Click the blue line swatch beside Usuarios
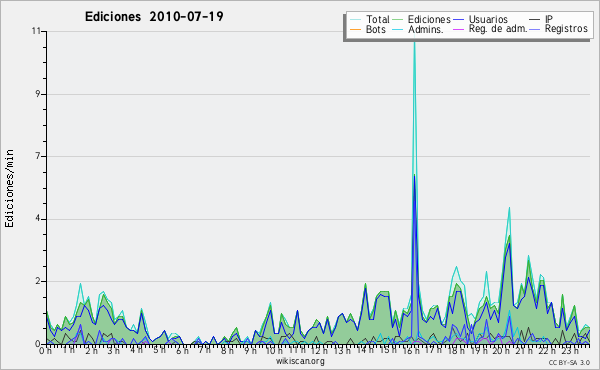This screenshot has width=600, height=370. (x=458, y=20)
